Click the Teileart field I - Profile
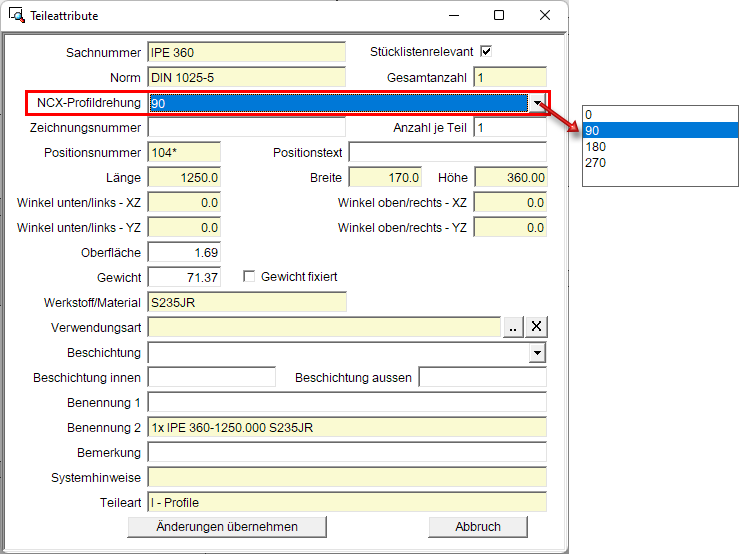 pyautogui.click(x=347, y=502)
